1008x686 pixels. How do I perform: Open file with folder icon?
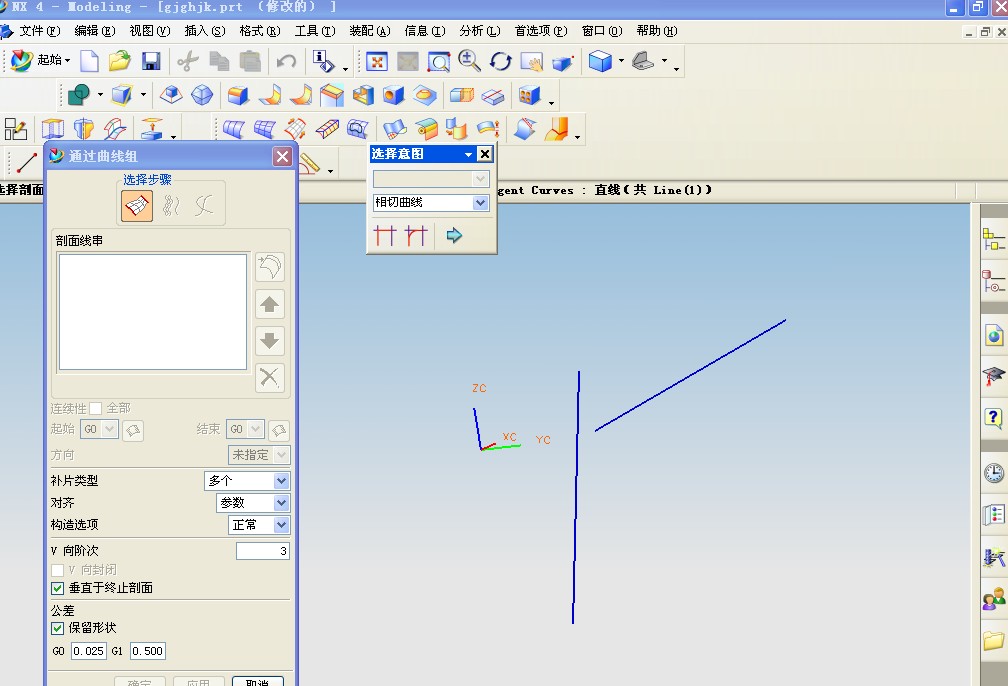(x=120, y=61)
